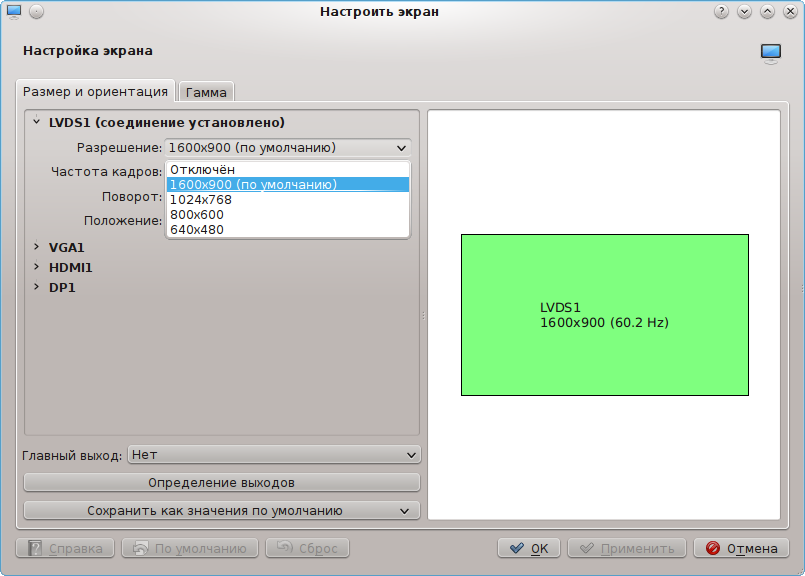This screenshot has height=576, width=805.
Task: Click the help question mark title button
Action: (x=722, y=12)
